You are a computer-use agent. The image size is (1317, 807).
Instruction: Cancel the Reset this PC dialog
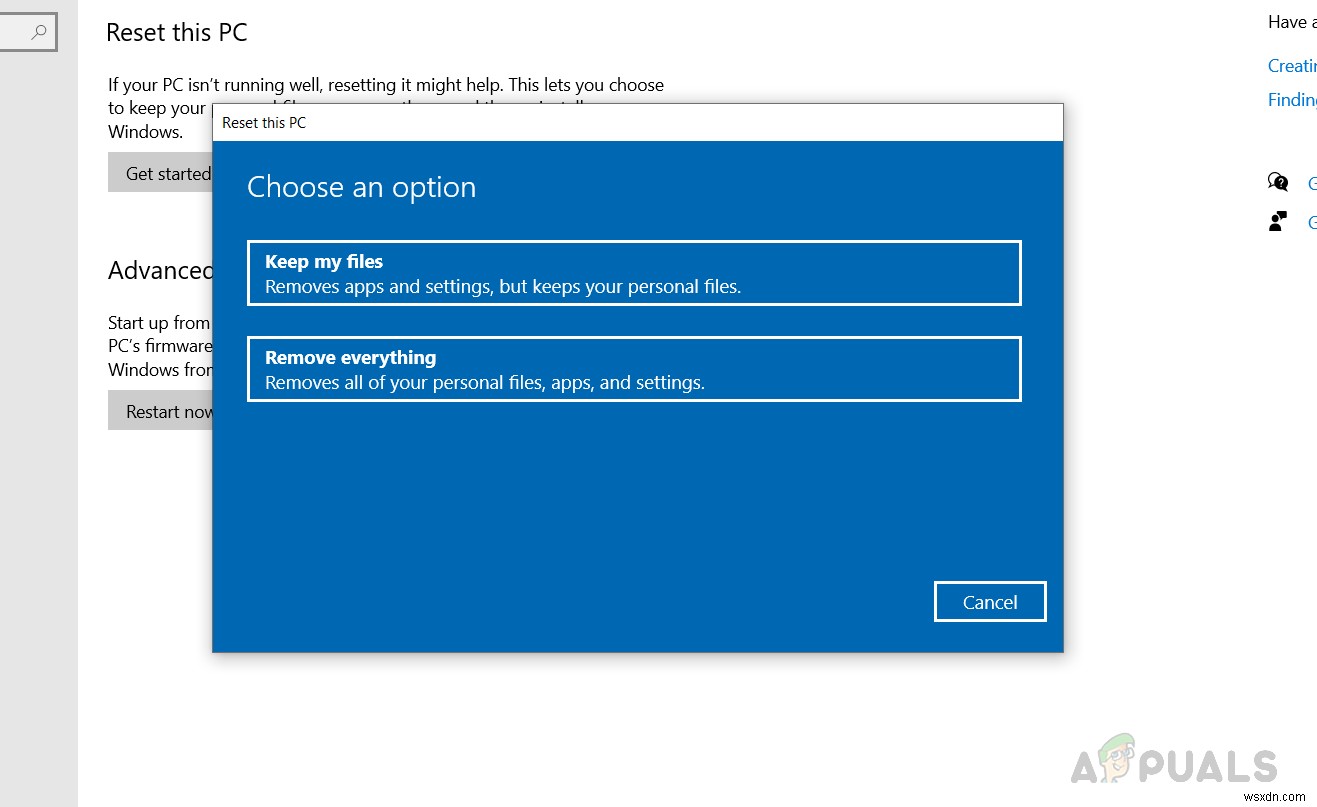tap(989, 601)
